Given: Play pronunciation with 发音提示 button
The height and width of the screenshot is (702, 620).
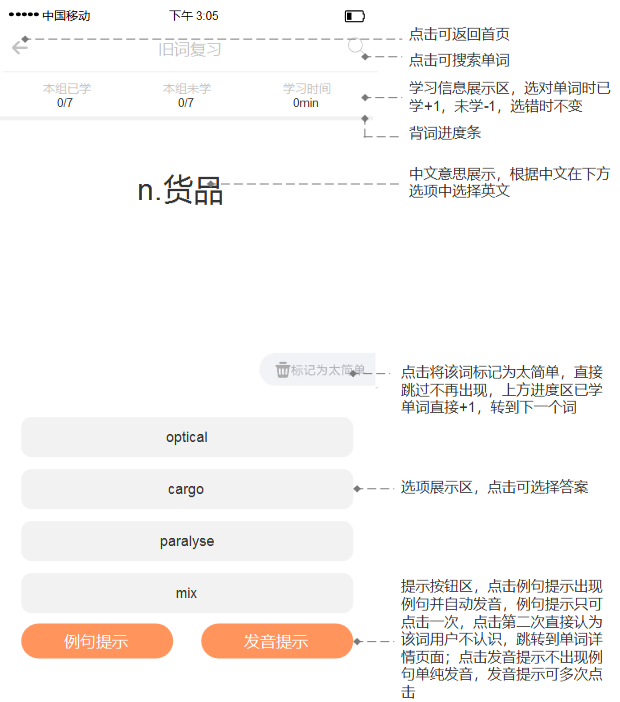Looking at the screenshot, I should [277, 641].
